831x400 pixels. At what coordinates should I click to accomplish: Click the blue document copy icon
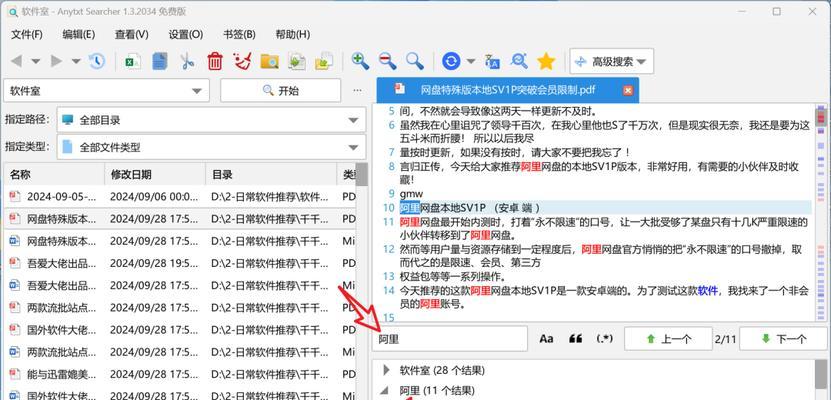click(x=160, y=61)
